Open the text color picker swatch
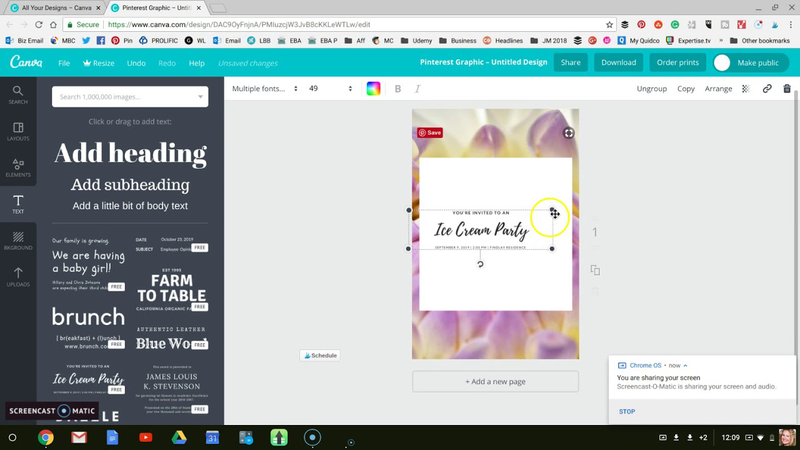This screenshot has height=450, width=800. click(373, 89)
